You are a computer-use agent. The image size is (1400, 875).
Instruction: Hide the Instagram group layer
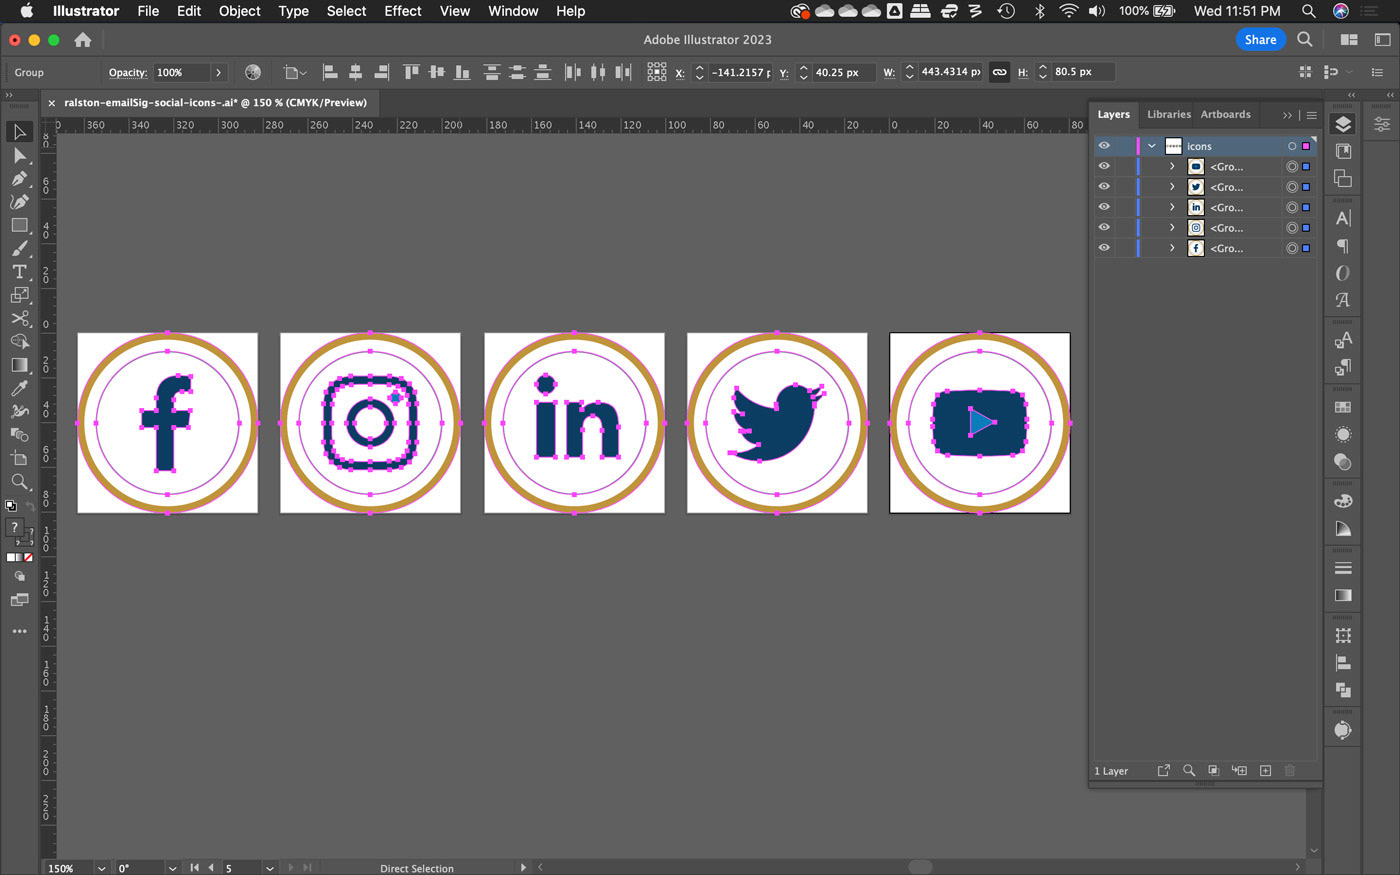[1104, 228]
